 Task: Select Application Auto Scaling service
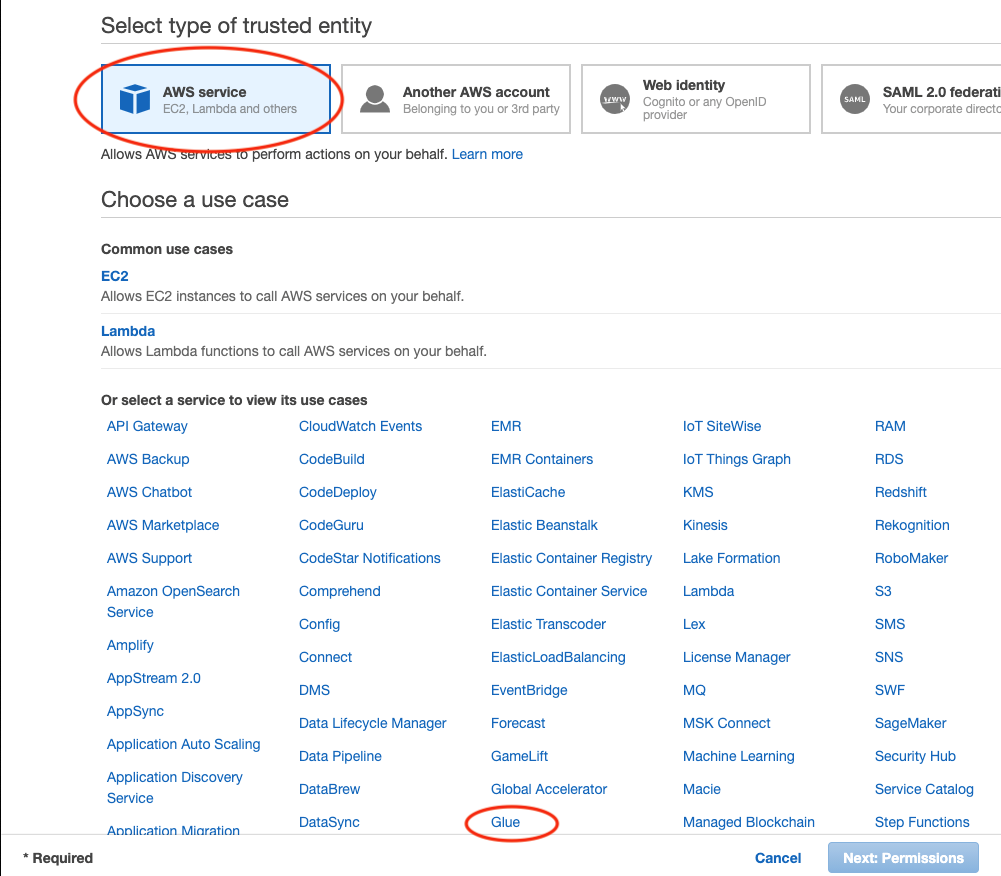point(184,744)
